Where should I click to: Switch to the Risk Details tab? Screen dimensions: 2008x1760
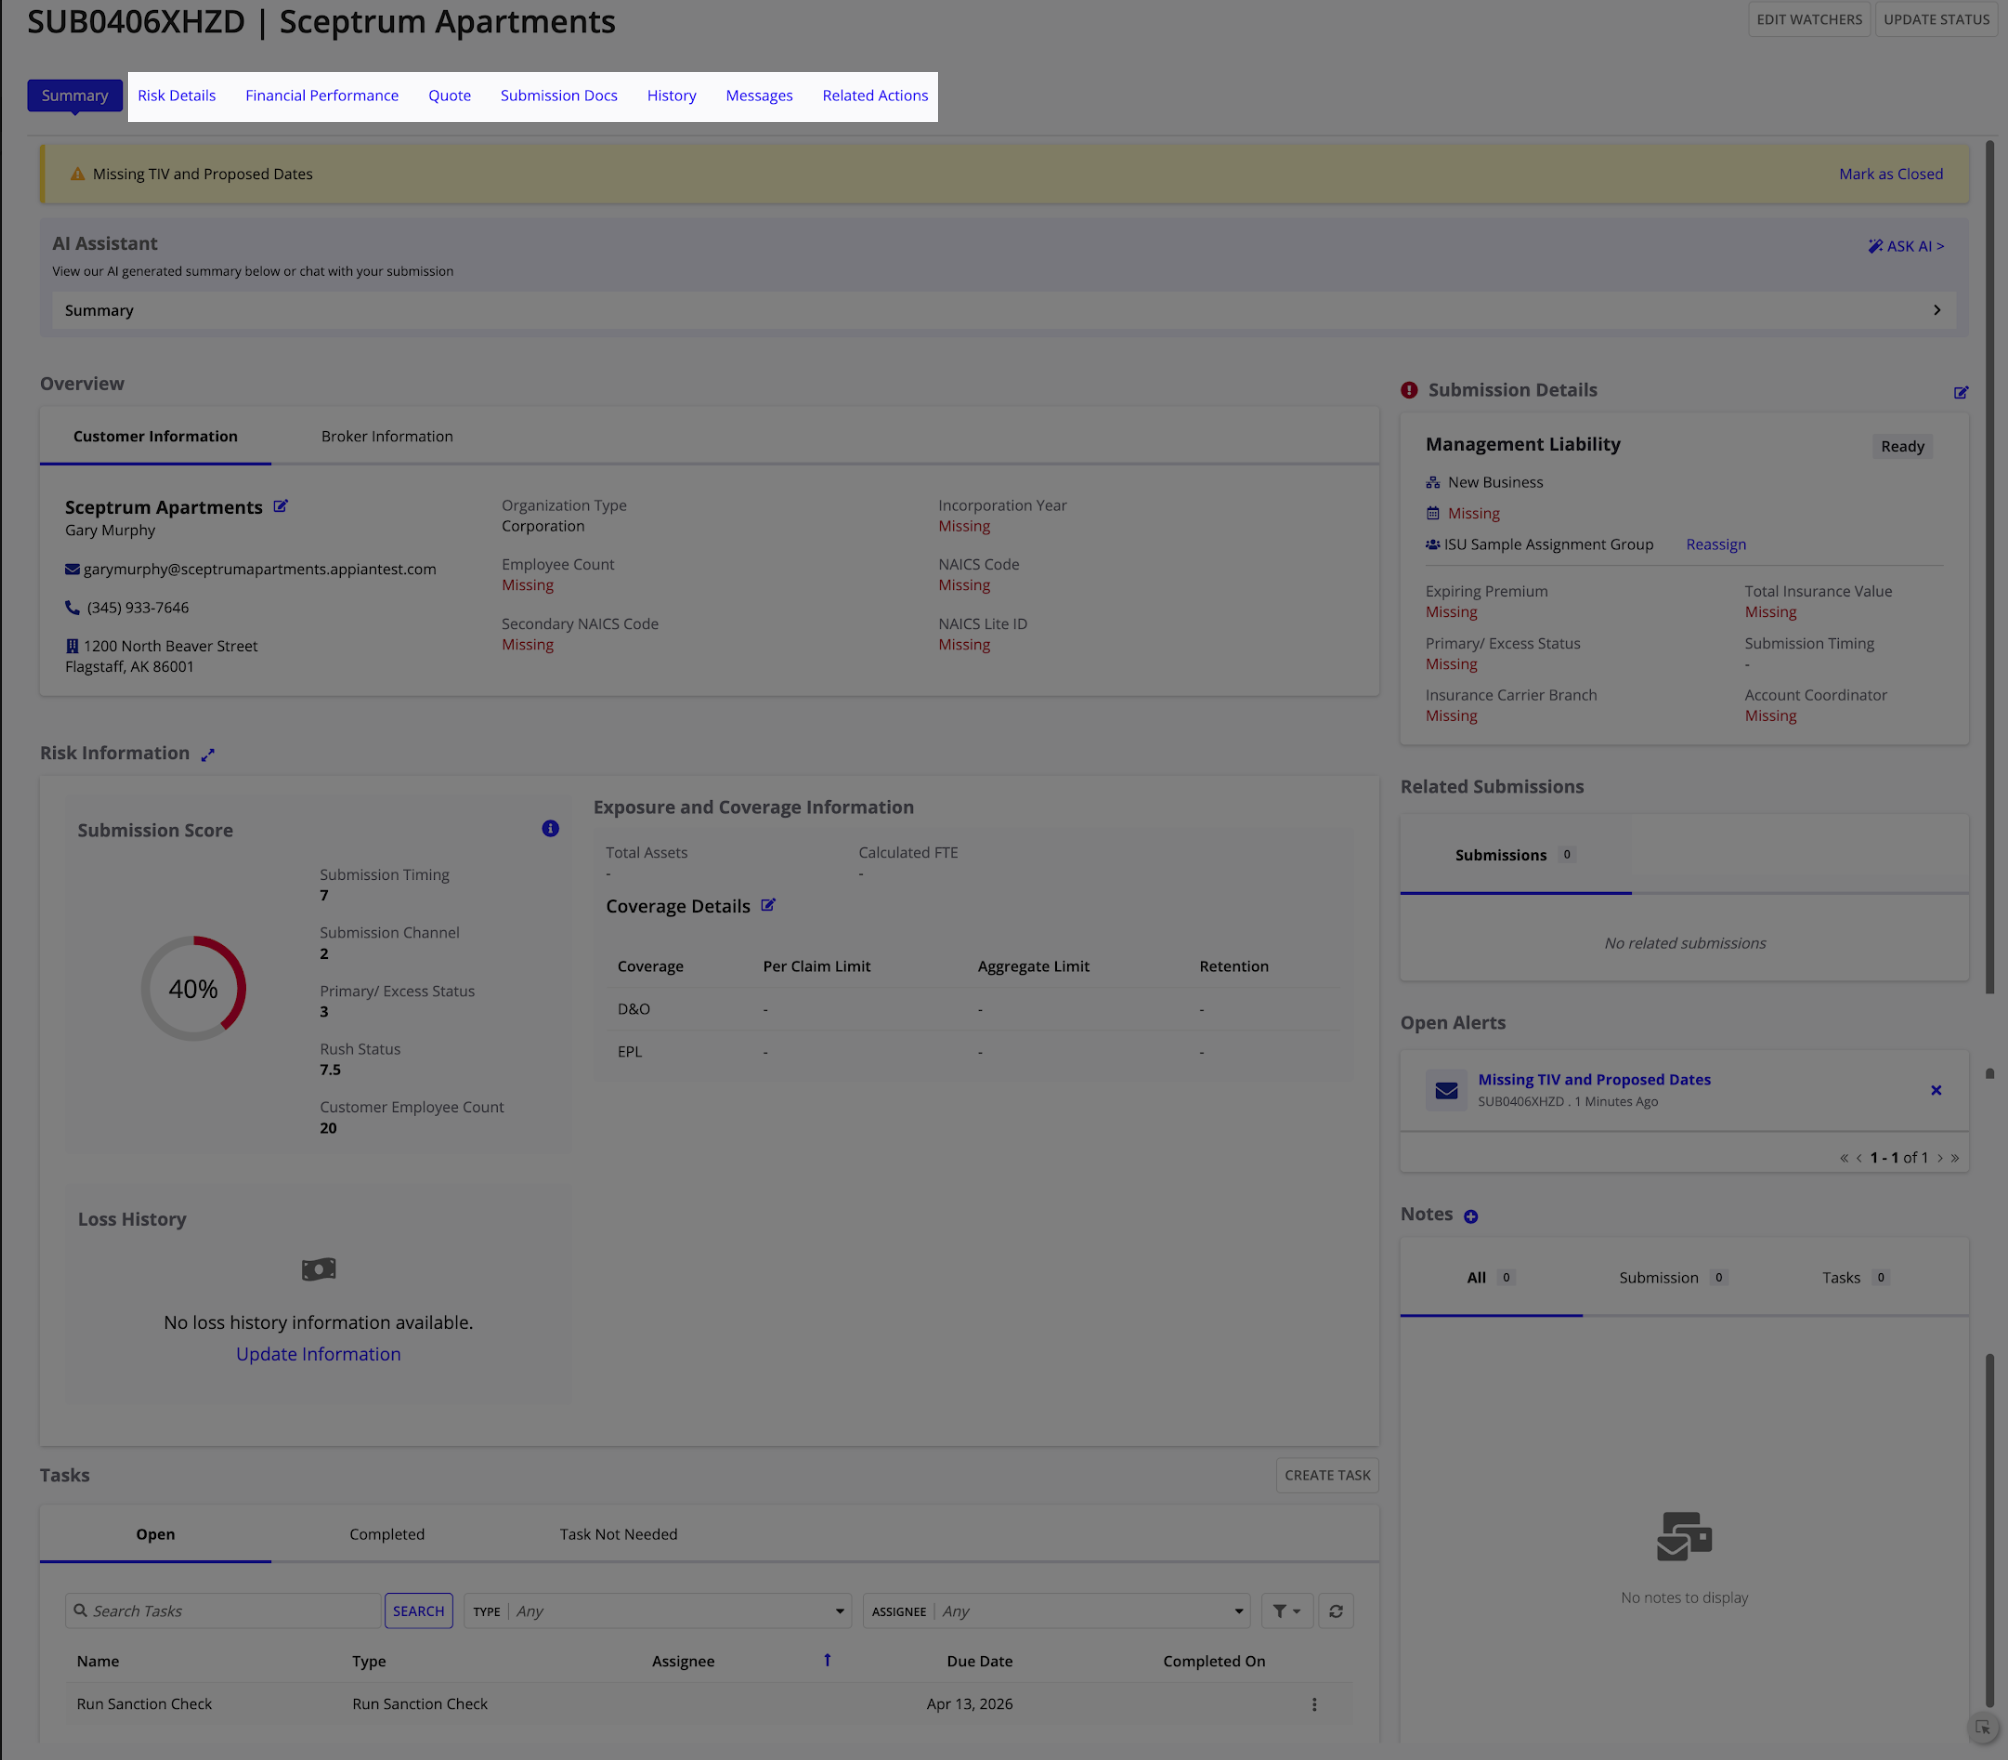[x=177, y=95]
